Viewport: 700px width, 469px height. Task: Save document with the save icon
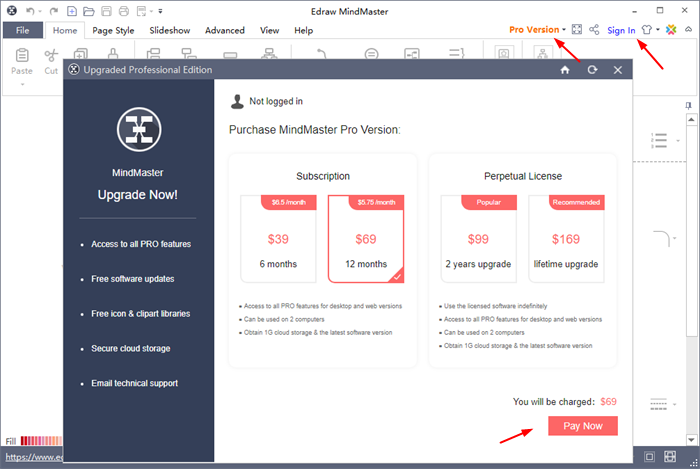(106, 11)
